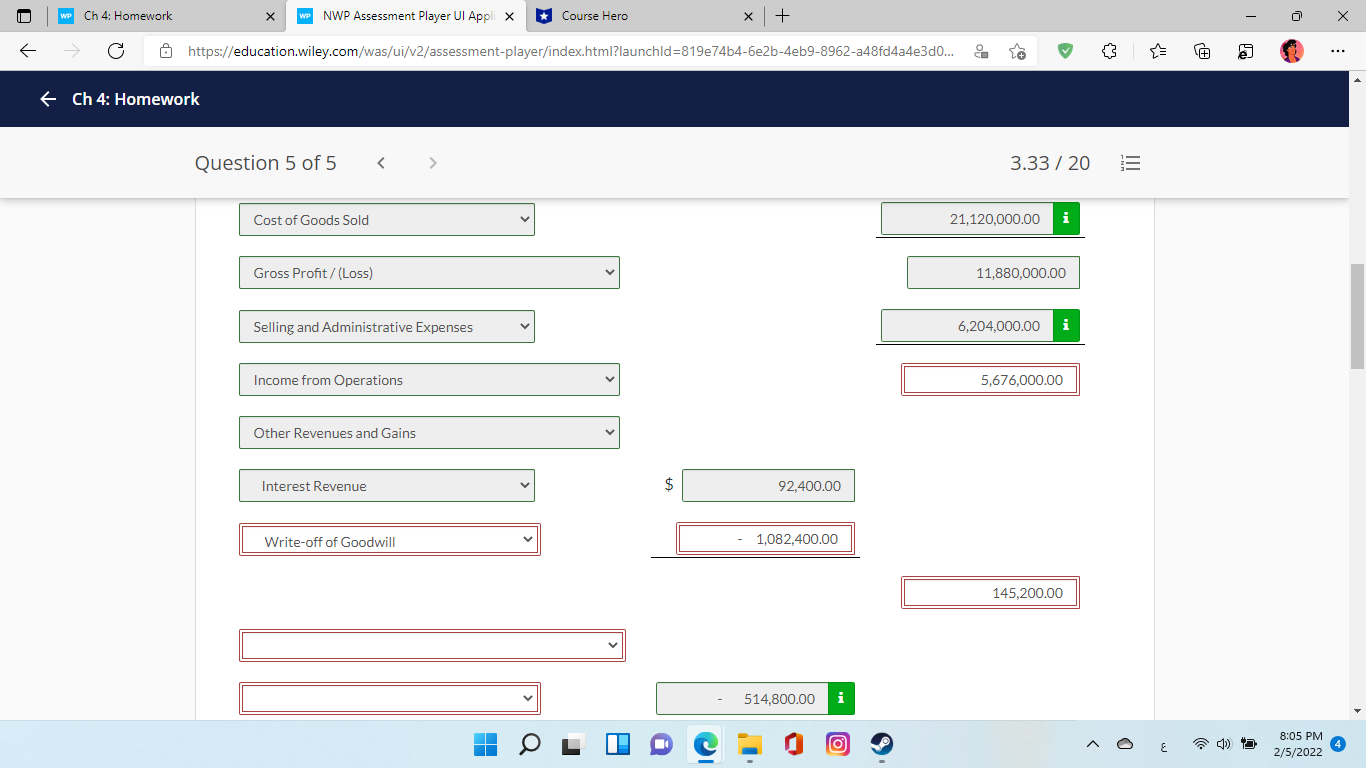Switch to the Ch 4: Homework tab
Screen dimensions: 1366x768
point(165,16)
